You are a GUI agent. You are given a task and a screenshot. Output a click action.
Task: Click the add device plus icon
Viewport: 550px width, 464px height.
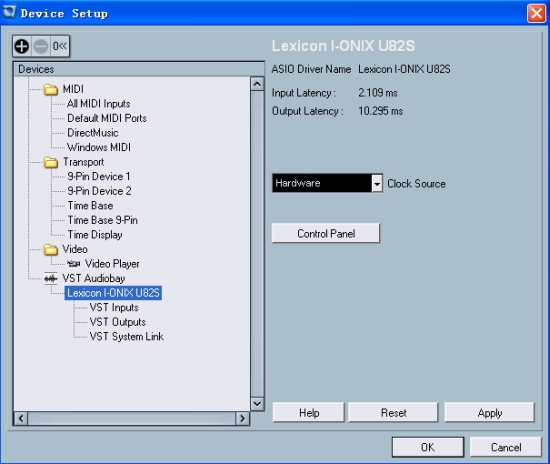(x=22, y=46)
